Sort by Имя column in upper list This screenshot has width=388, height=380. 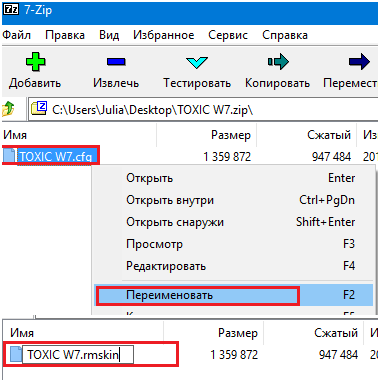click(x=79, y=135)
